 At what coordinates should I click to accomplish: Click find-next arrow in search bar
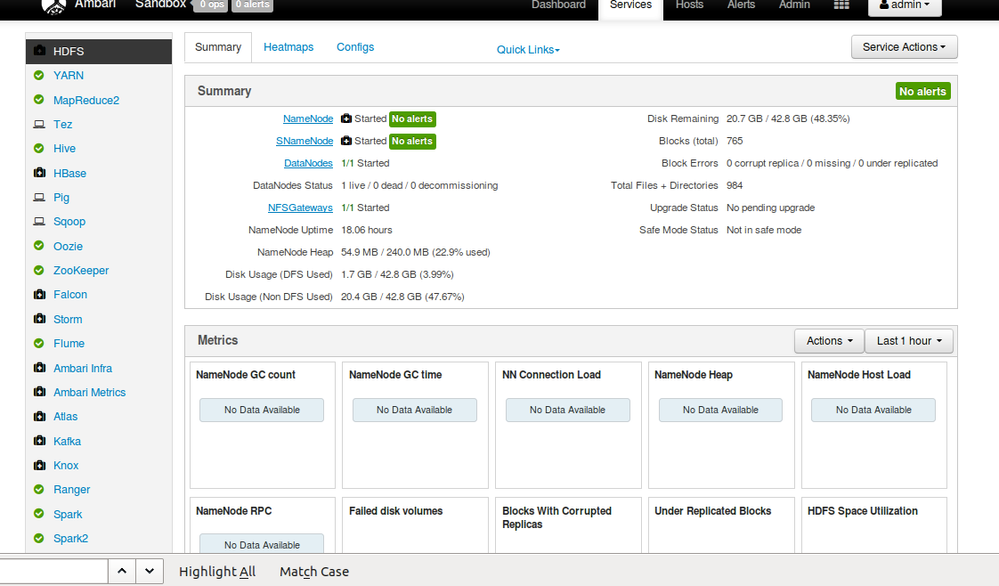[150, 571]
